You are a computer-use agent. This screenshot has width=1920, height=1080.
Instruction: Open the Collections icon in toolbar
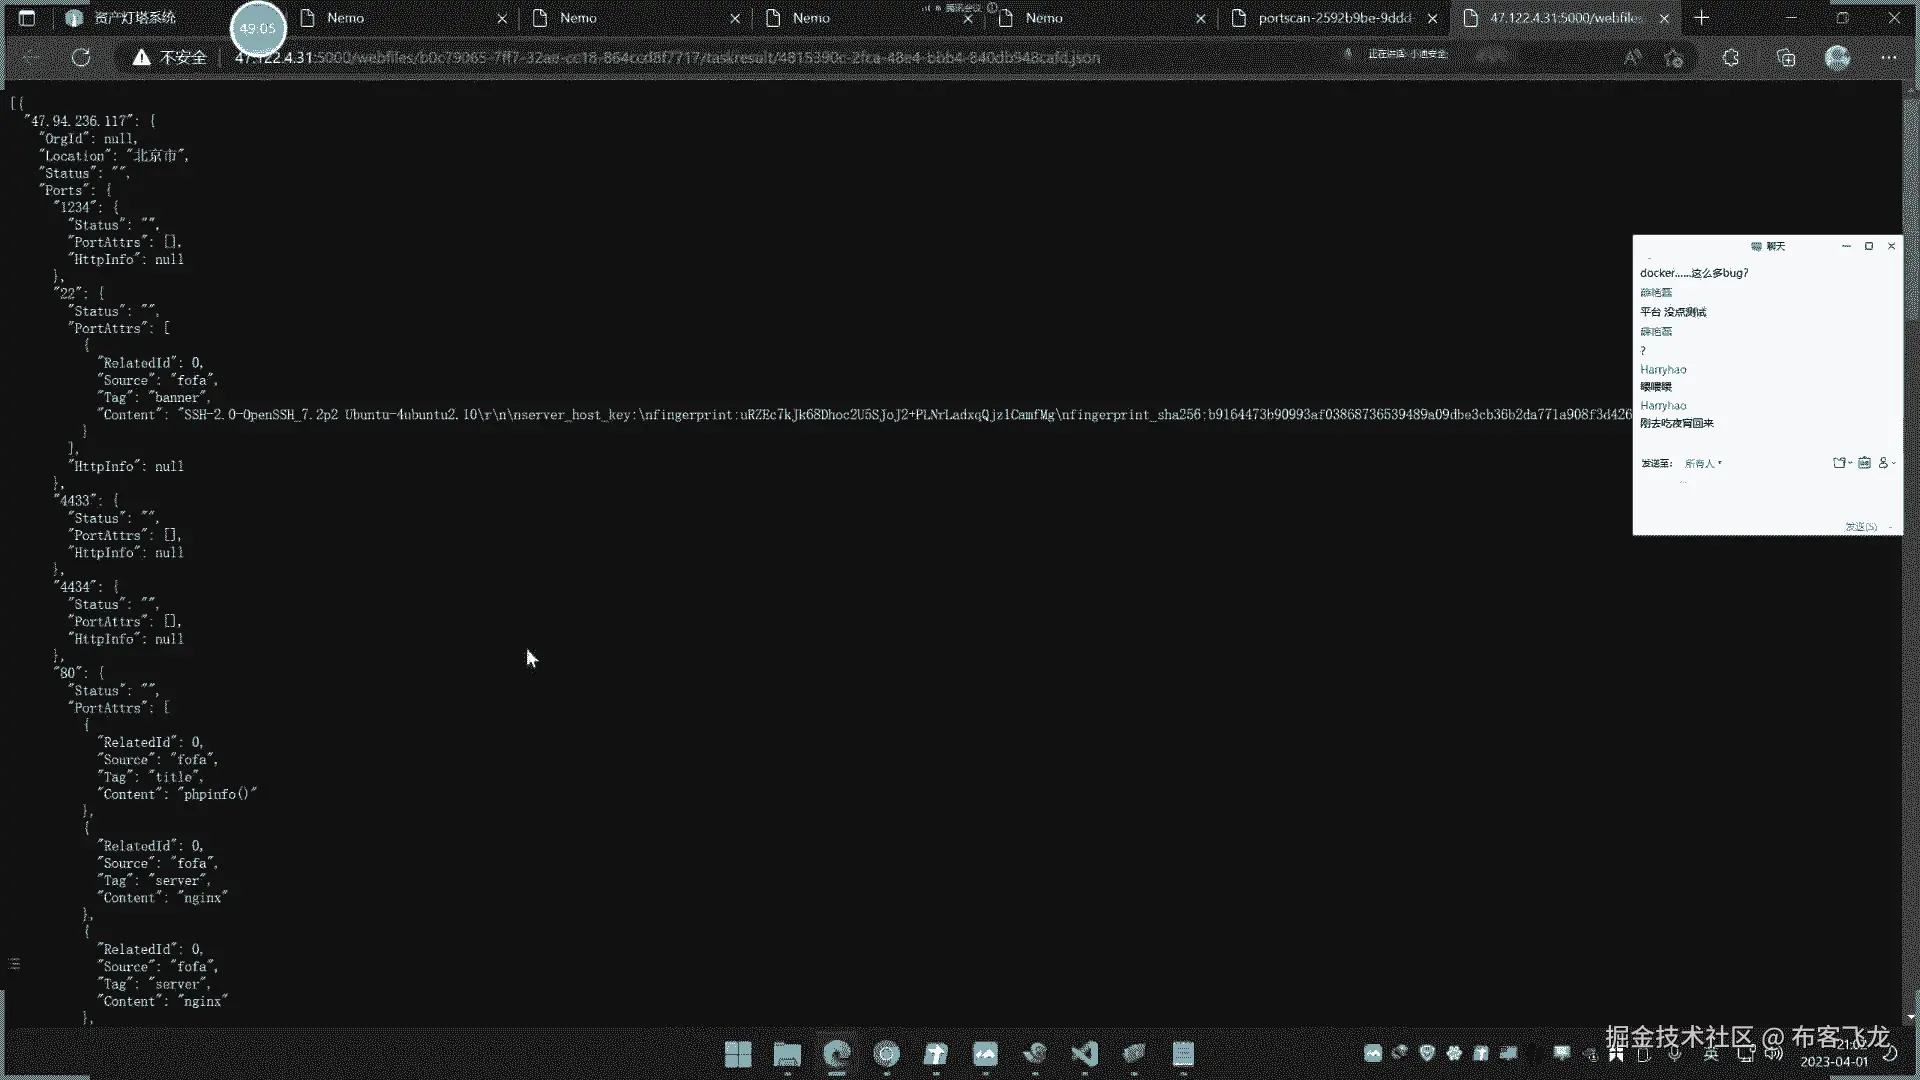click(1786, 58)
